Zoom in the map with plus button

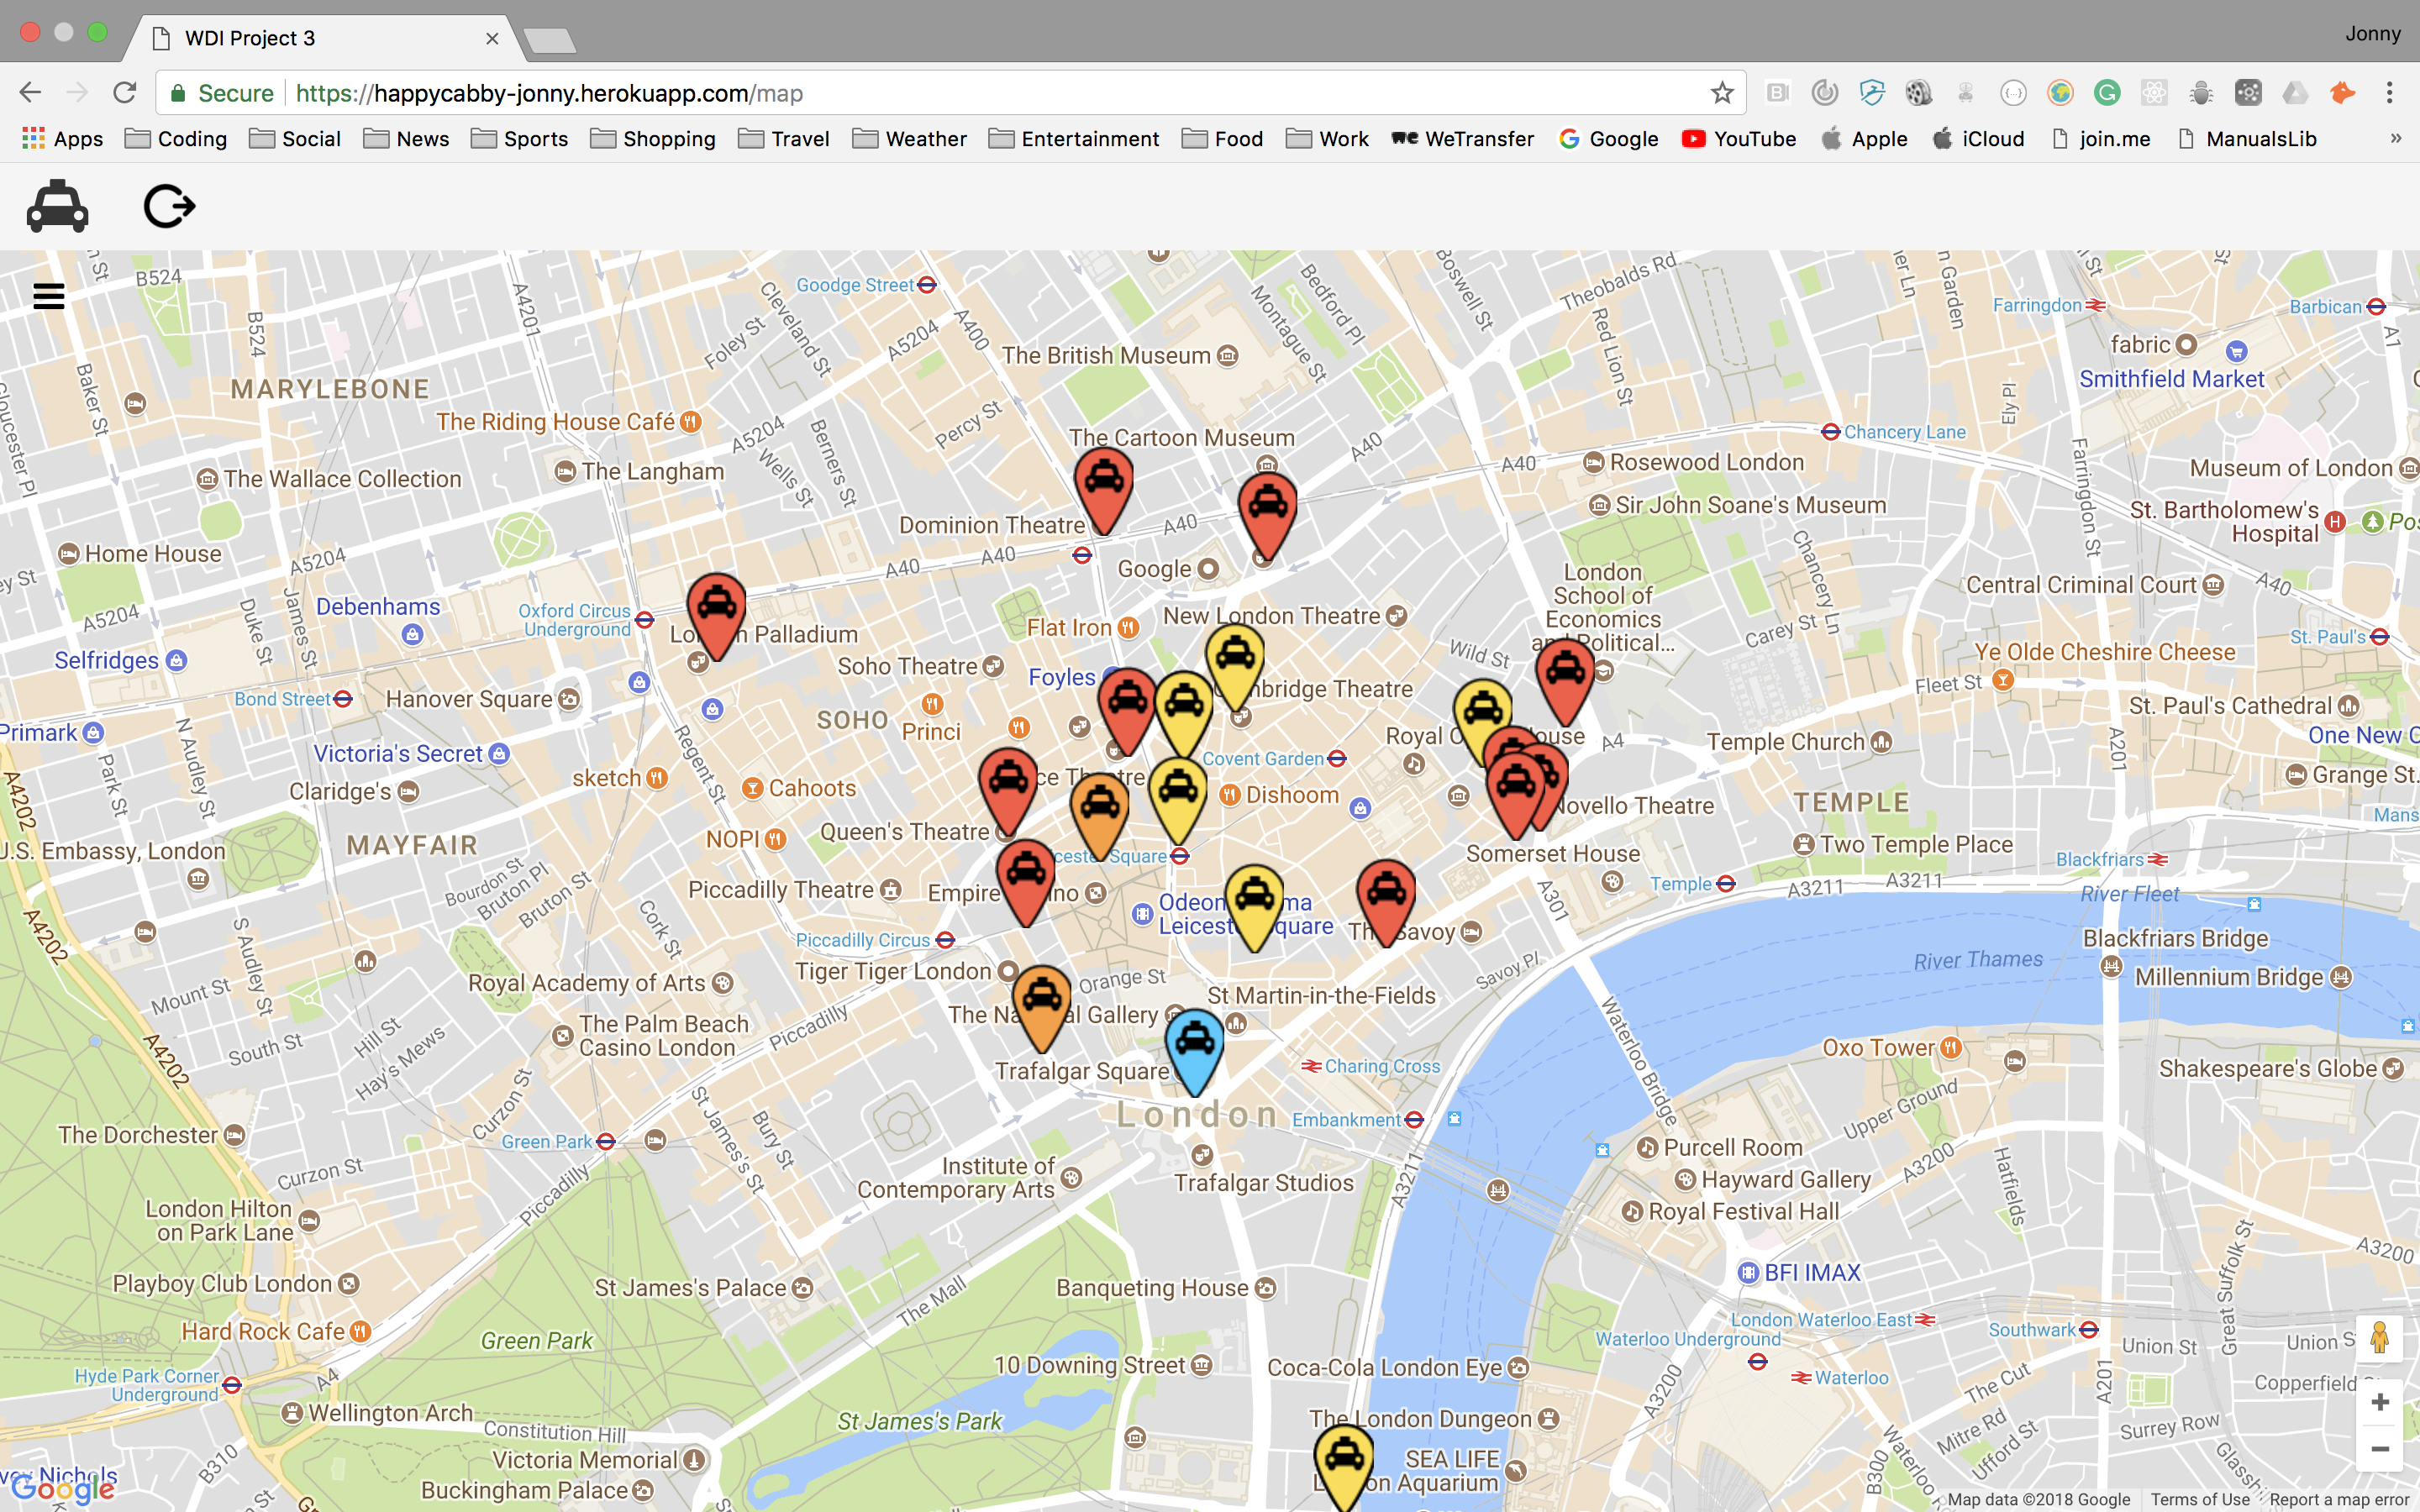click(2379, 1402)
